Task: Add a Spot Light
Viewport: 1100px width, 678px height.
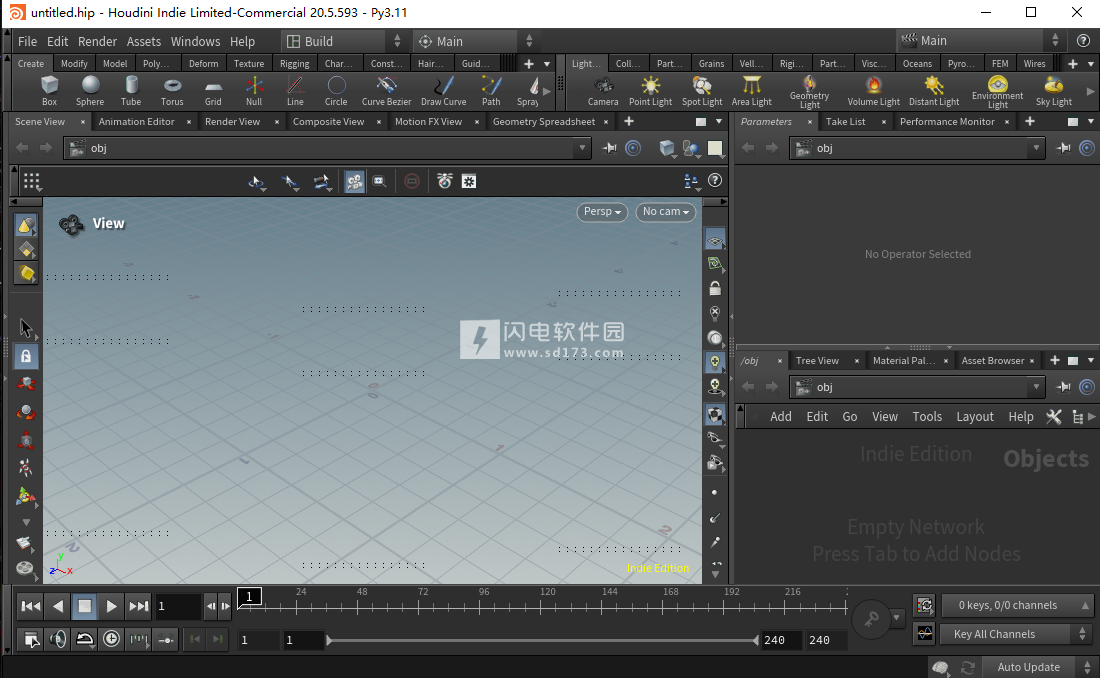Action: click(x=702, y=91)
